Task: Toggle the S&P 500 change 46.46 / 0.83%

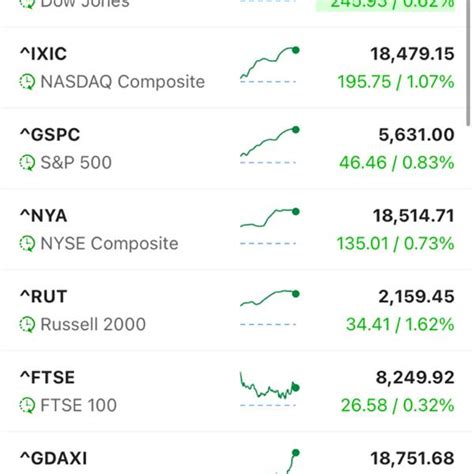Action: coord(397,163)
